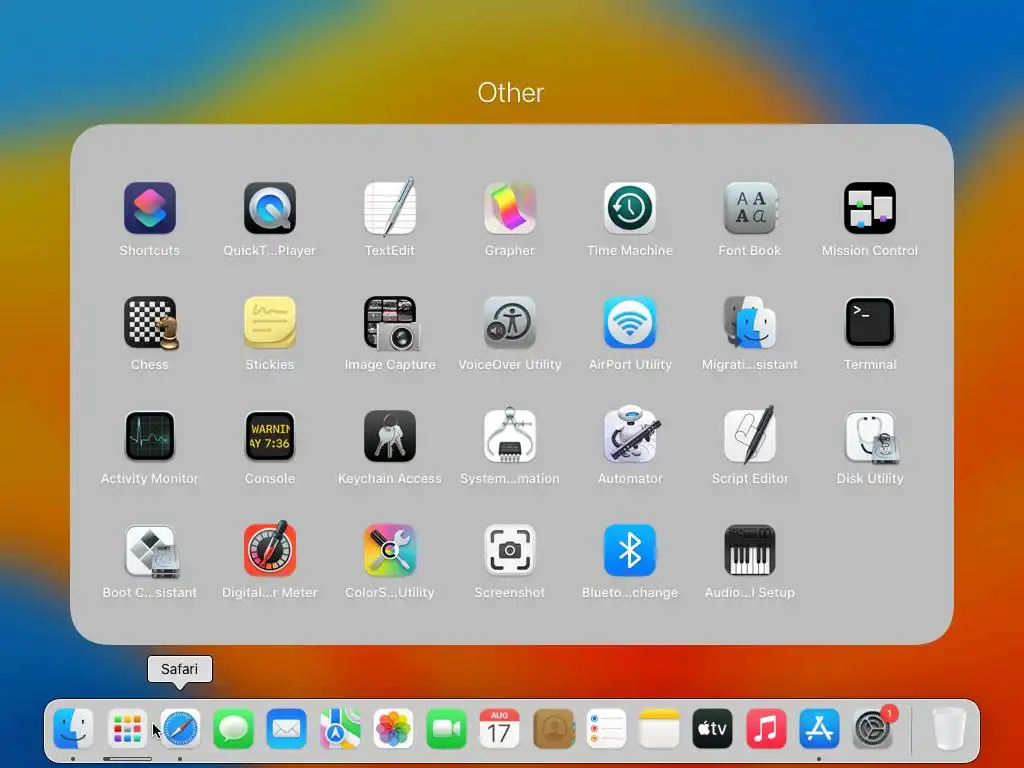Open TextEdit from the Other folder
The image size is (1024, 768).
click(x=390, y=207)
